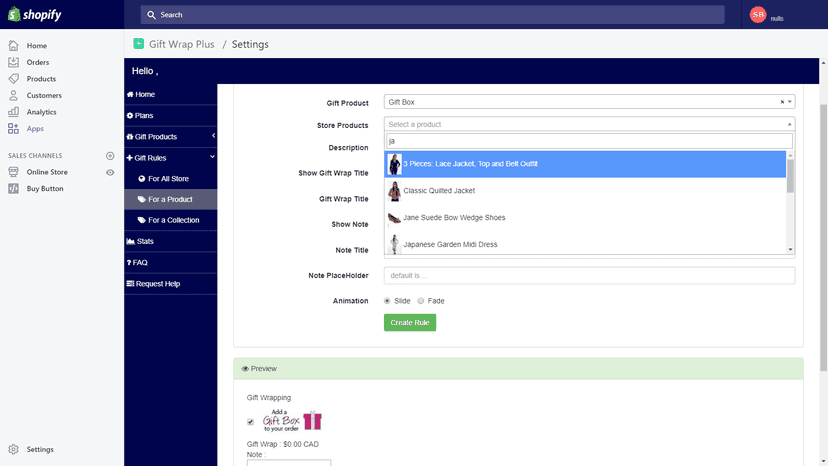Click the Create Rule button

[x=410, y=322]
